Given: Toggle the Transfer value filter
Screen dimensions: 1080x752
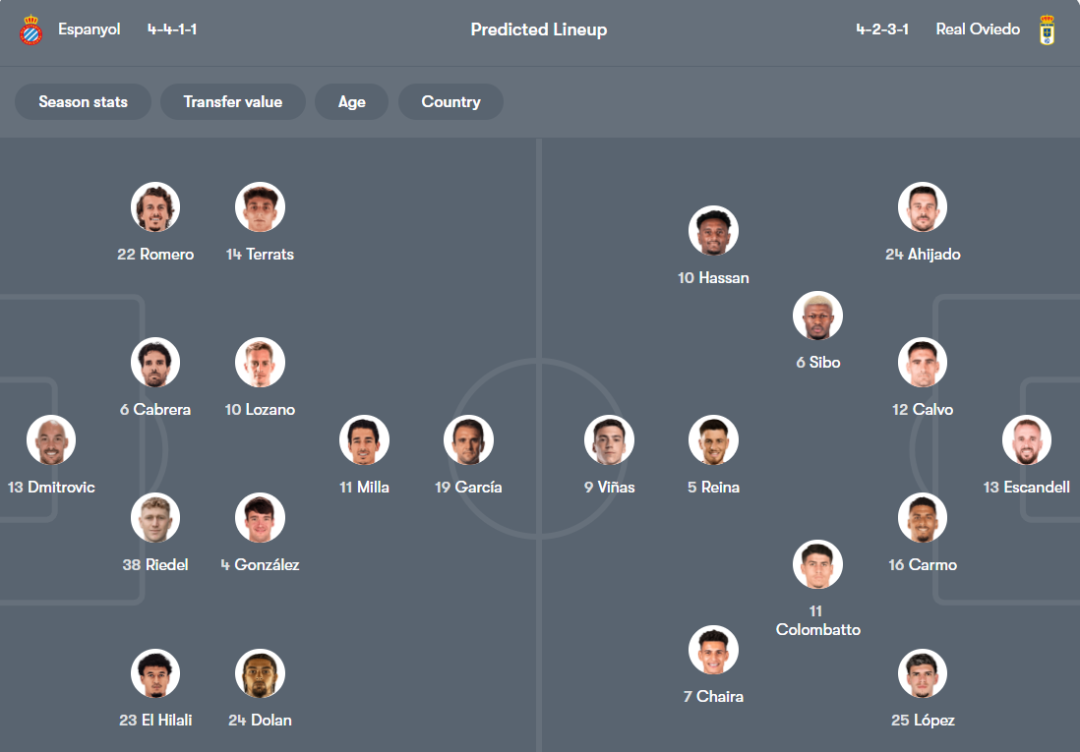Looking at the screenshot, I should tap(233, 102).
